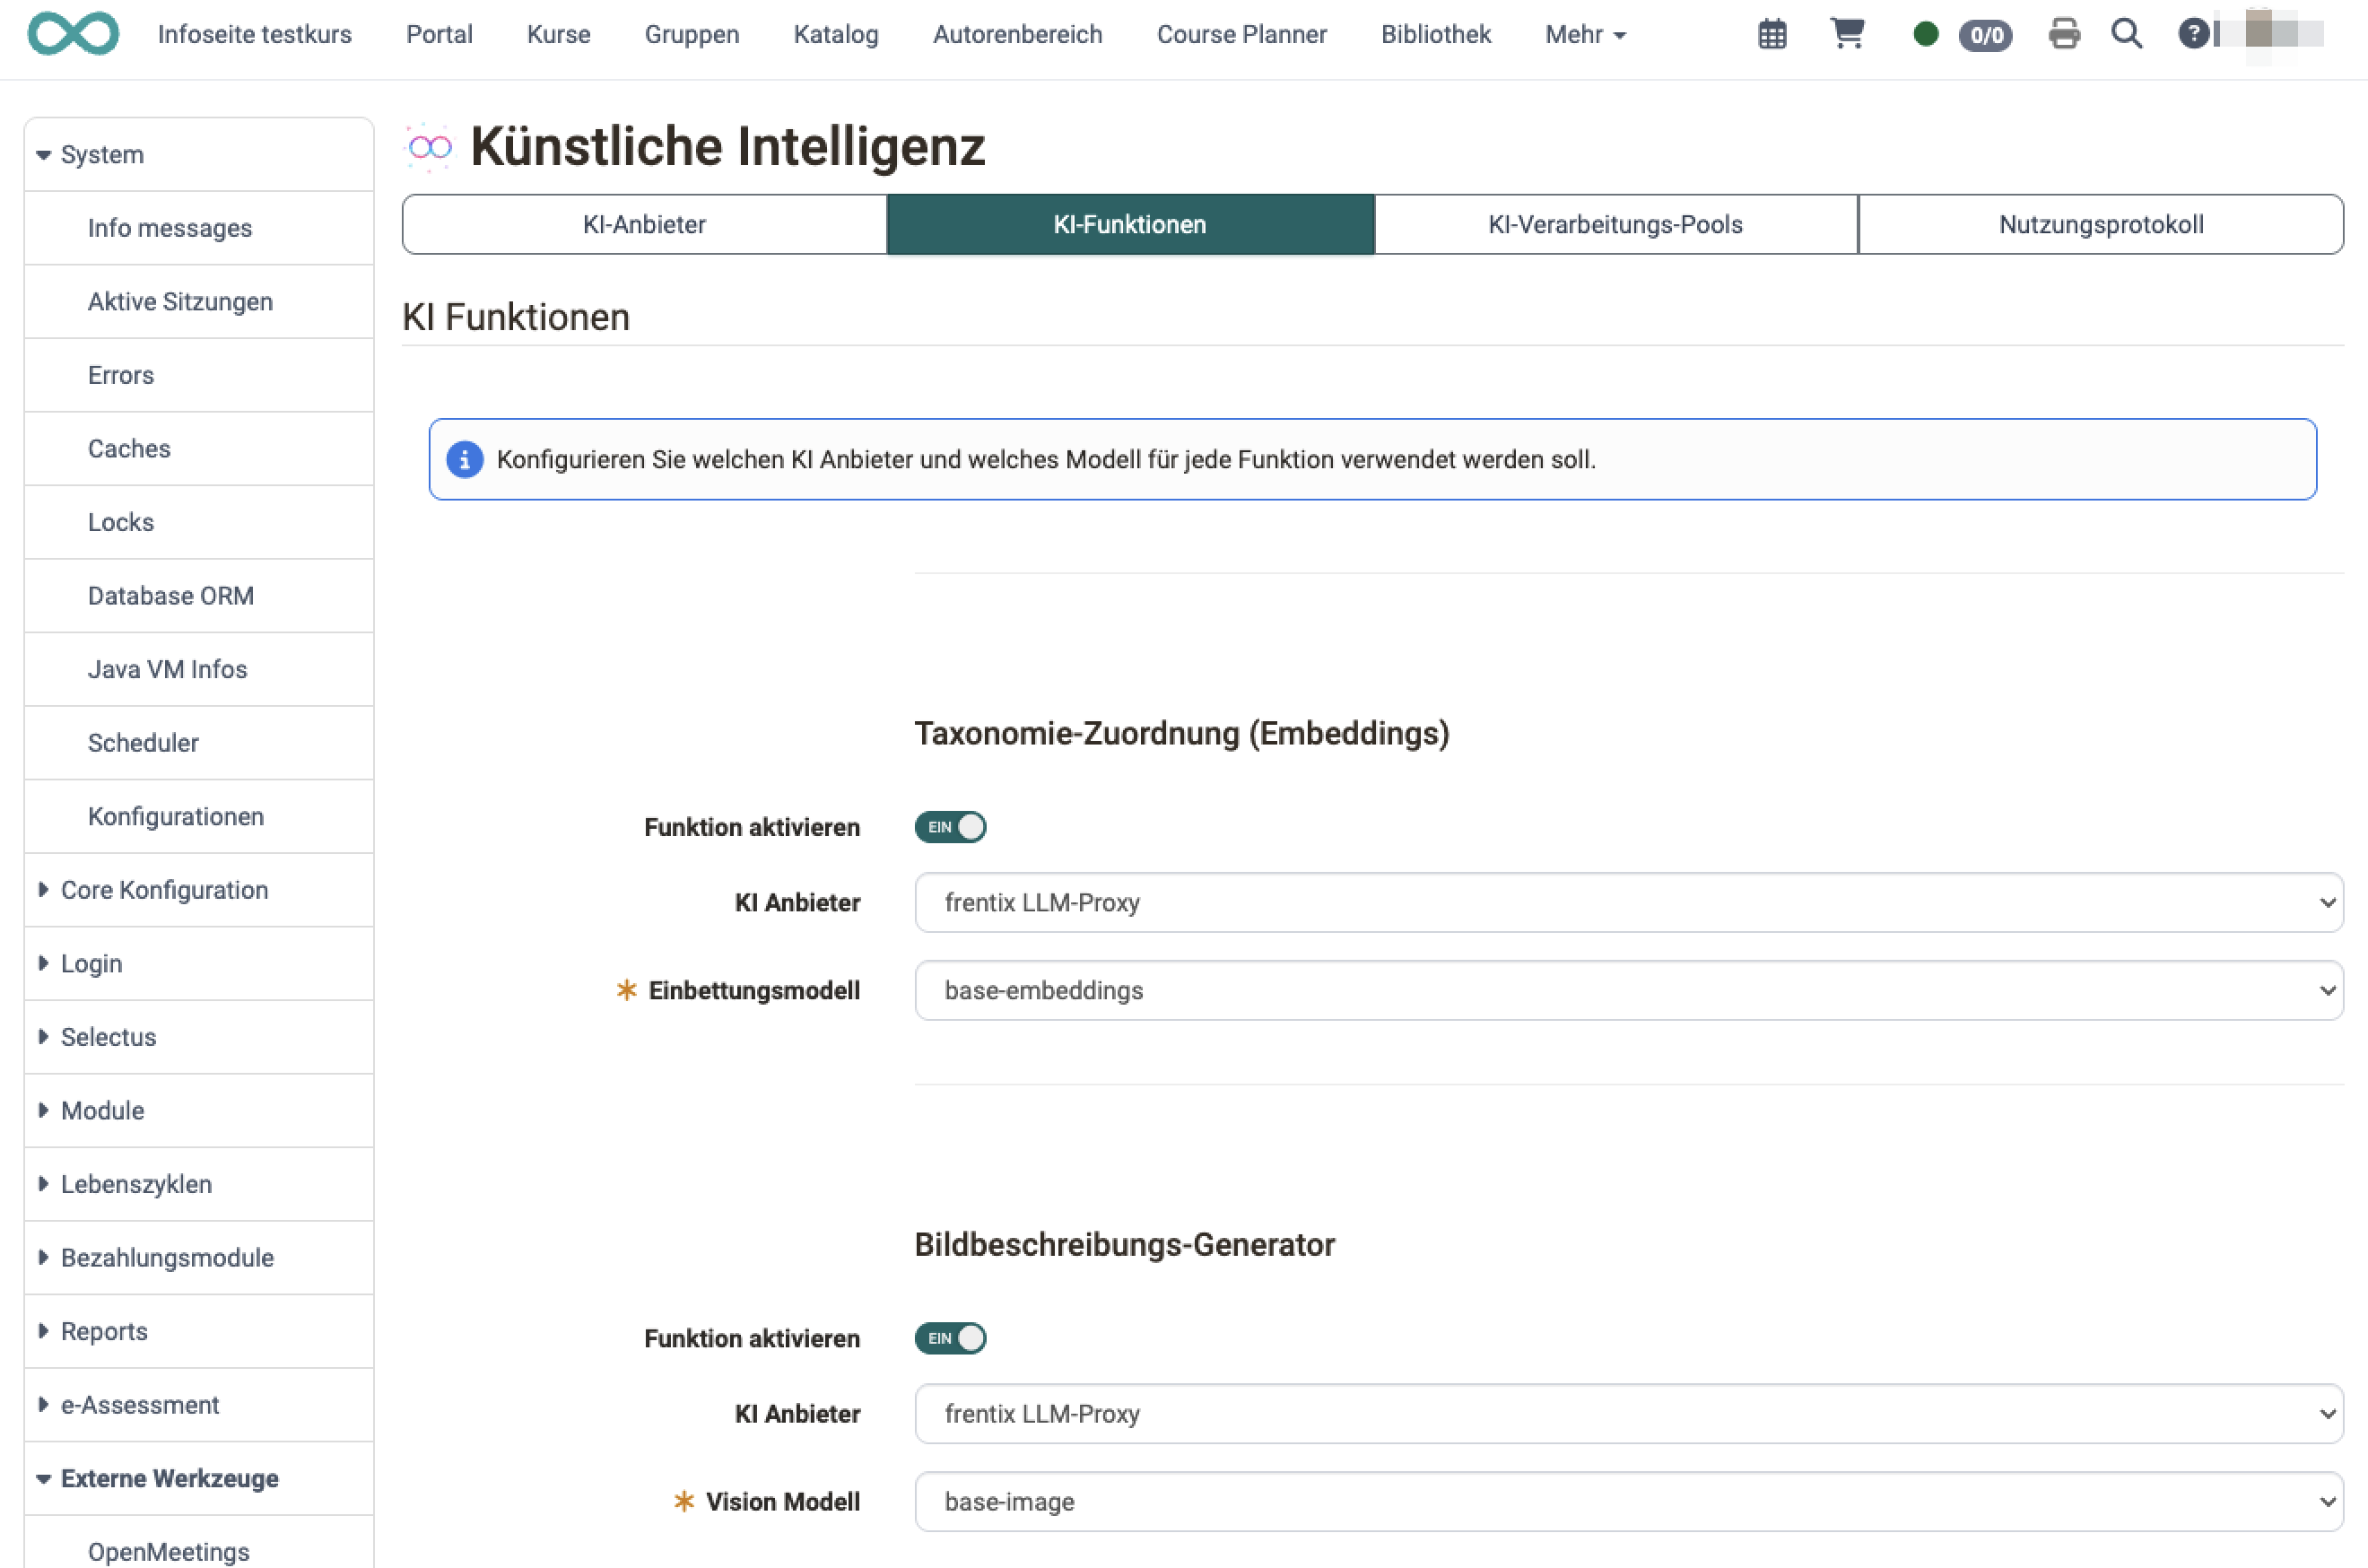Open KI Anbieter dropdown under Taxonomie-Zuordnung
The width and height of the screenshot is (2368, 1568).
pos(1628,902)
